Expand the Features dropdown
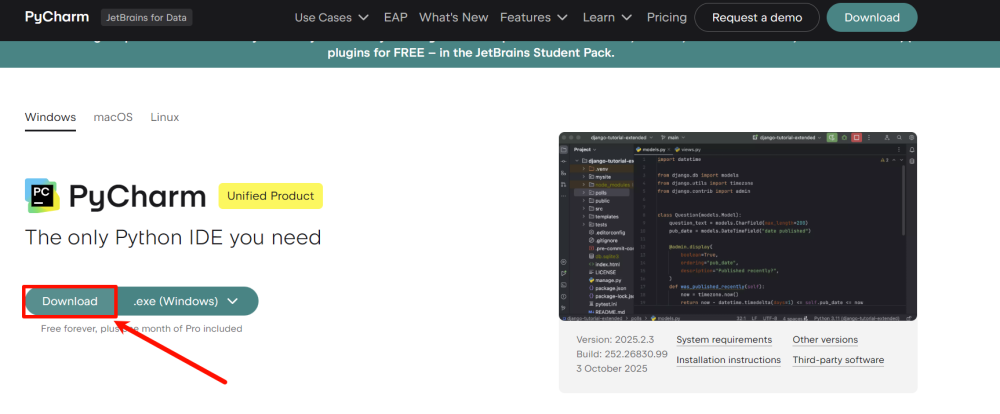The image size is (1000, 414). [x=534, y=17]
